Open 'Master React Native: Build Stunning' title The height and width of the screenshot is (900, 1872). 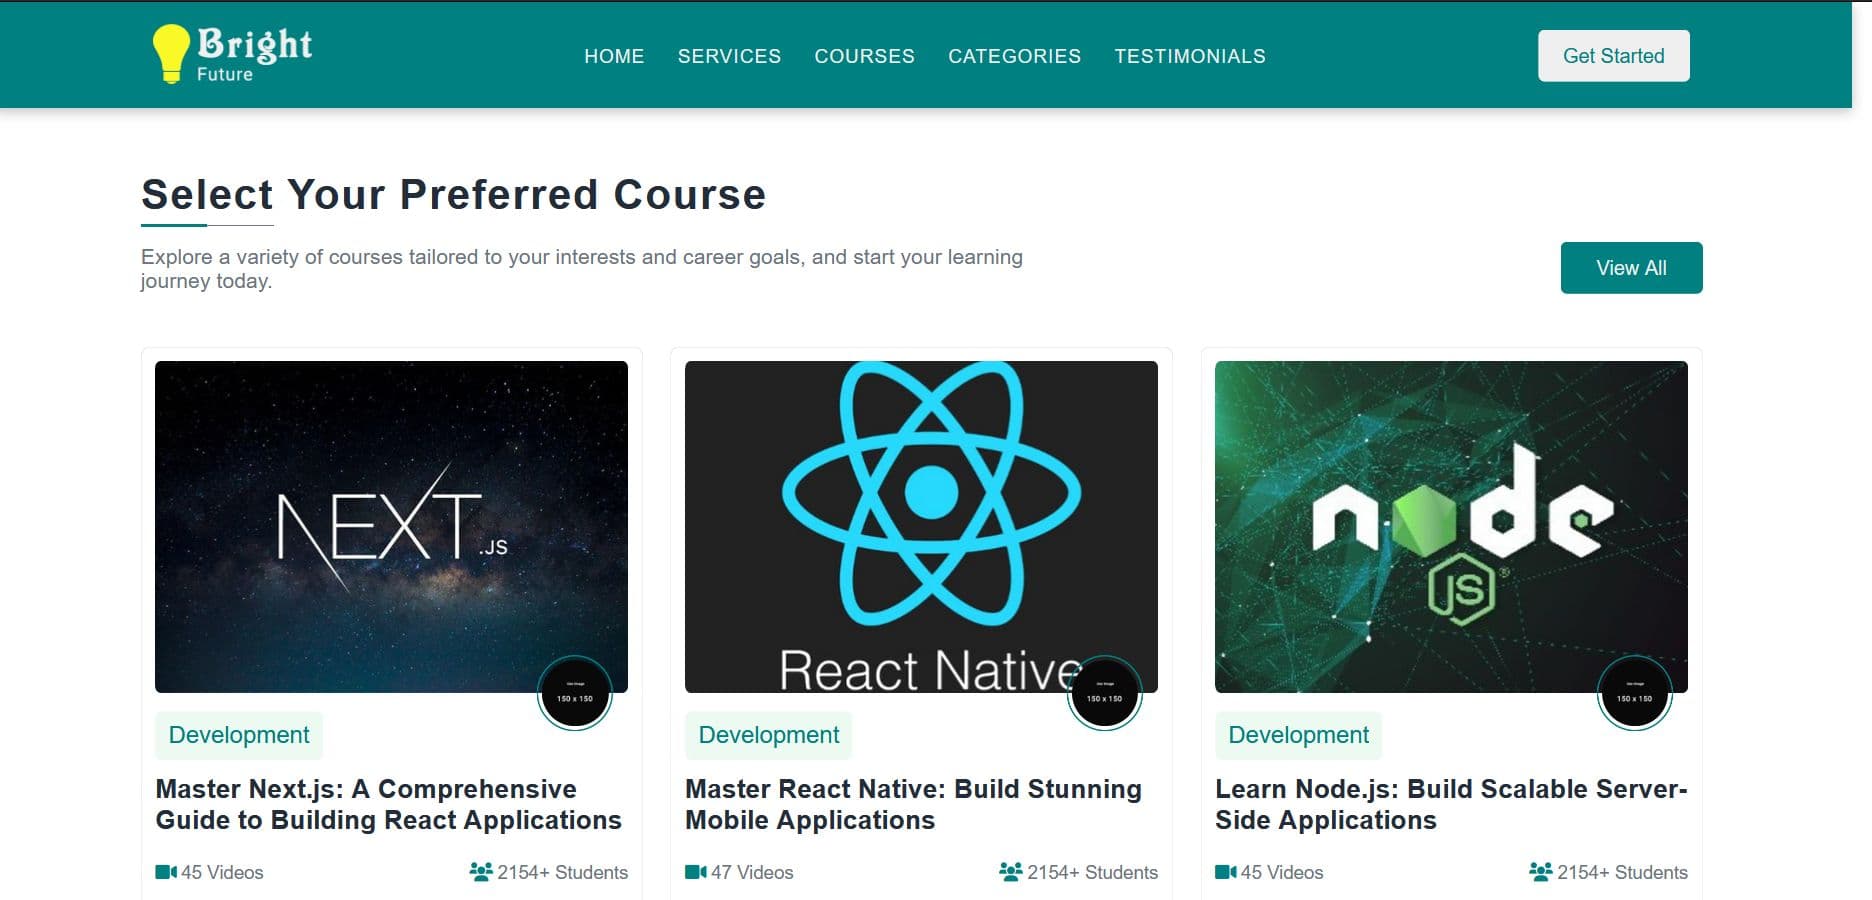click(x=913, y=804)
